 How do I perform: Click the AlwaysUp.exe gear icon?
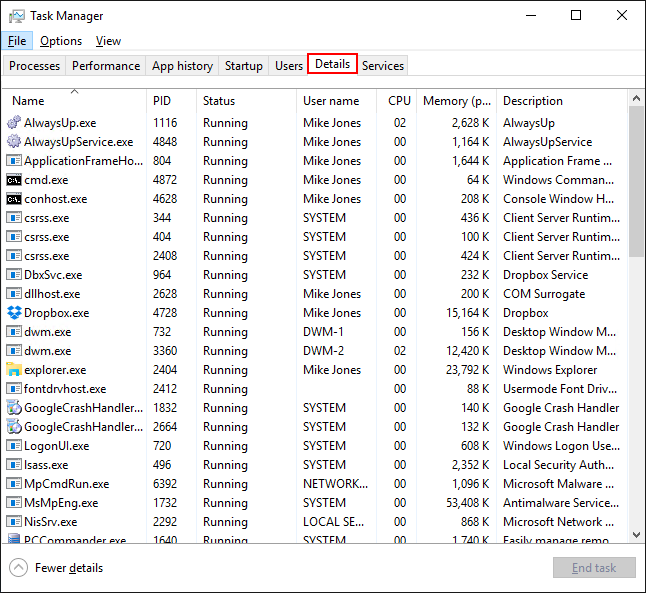14,122
